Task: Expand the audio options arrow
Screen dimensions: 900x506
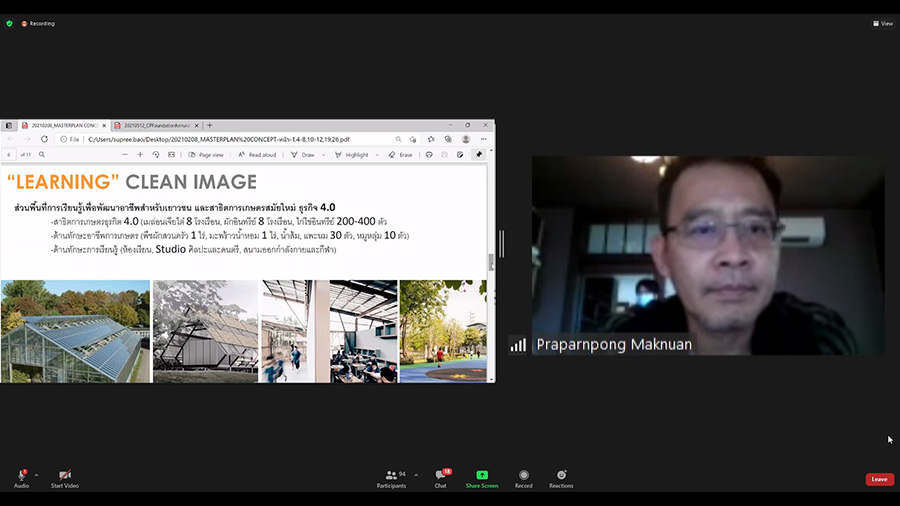Action: 37,475
